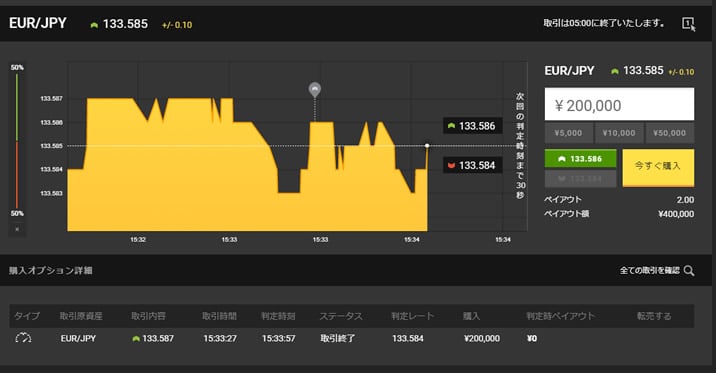Click the magnifier icon beside 全ての取引を確認
716x373 pixels.
click(x=689, y=271)
